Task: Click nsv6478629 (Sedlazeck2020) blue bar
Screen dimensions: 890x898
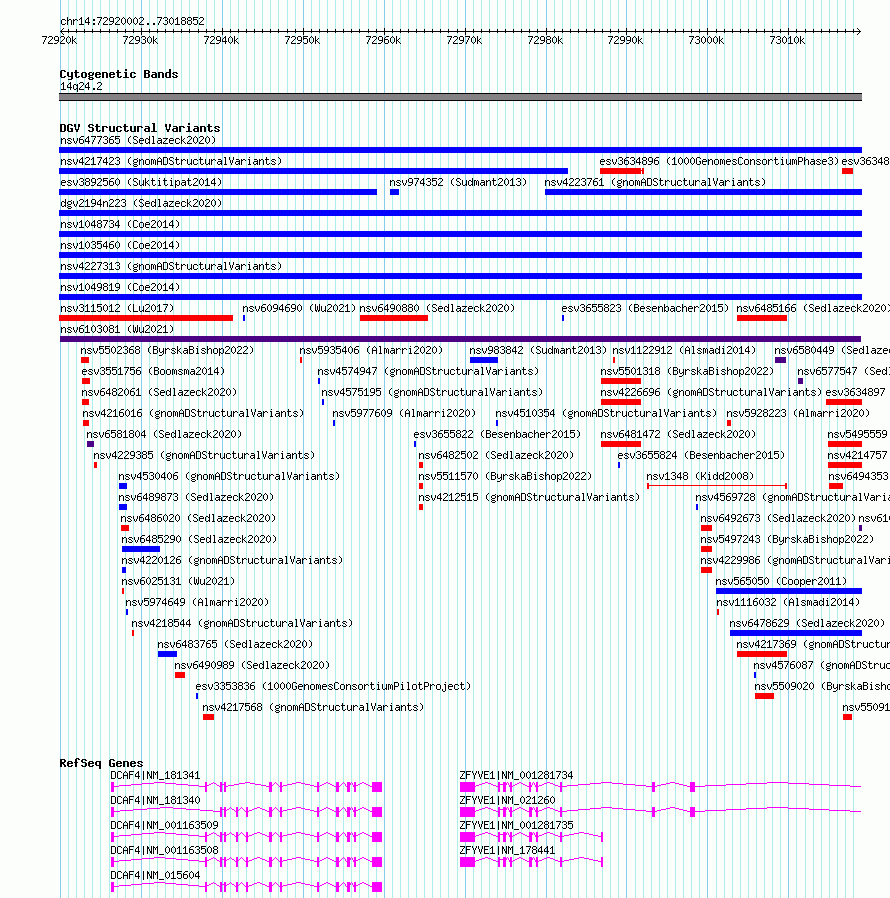Action: (796, 633)
